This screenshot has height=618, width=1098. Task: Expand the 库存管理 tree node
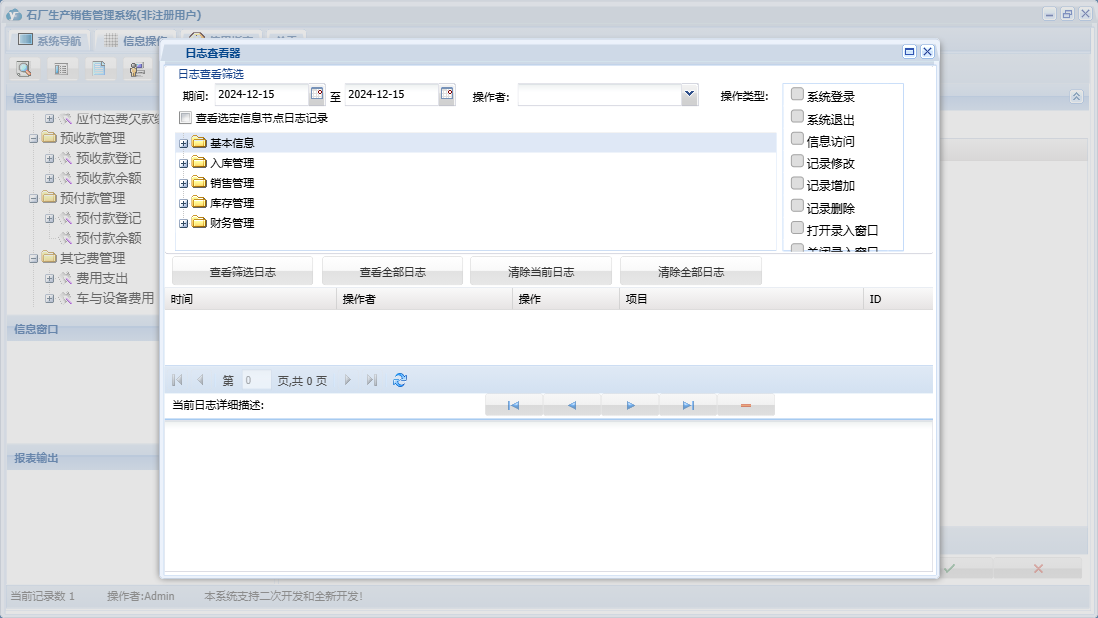pos(183,204)
